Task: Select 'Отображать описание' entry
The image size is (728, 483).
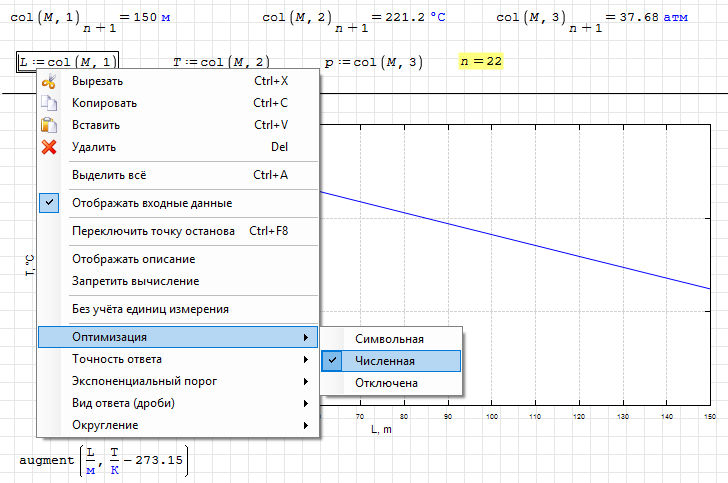Action: point(133,259)
